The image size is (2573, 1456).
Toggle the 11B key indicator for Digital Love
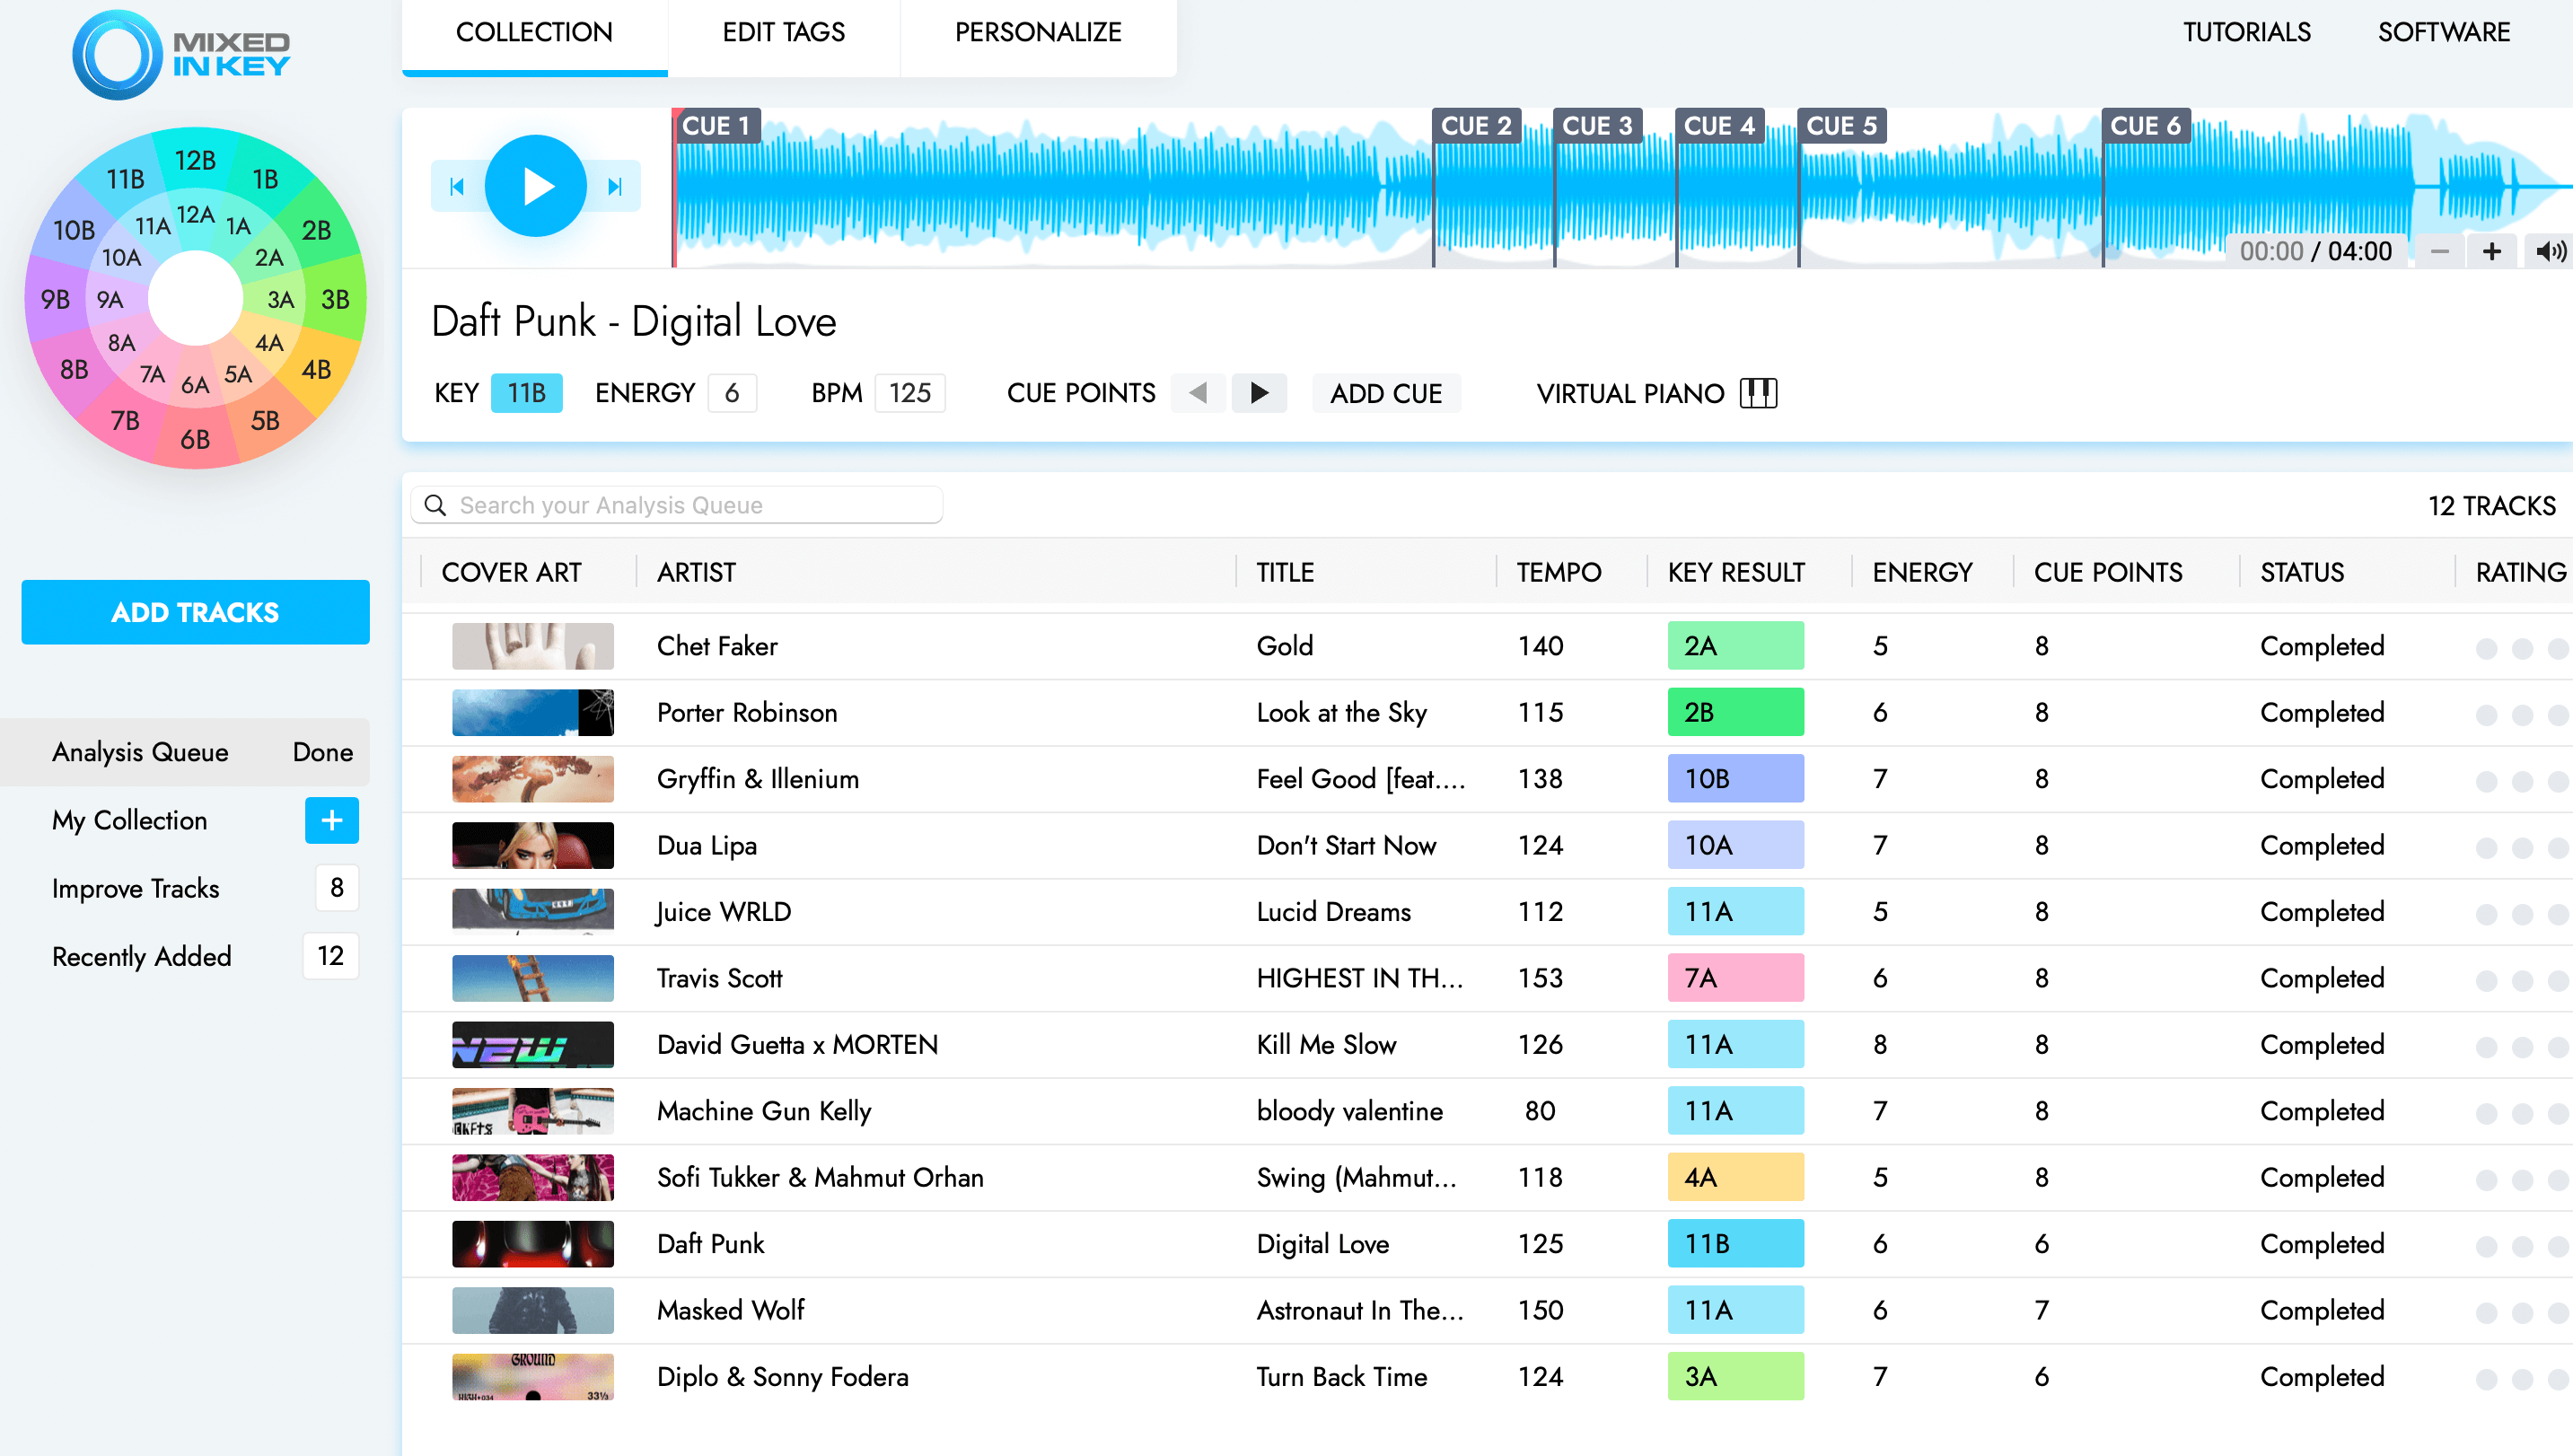click(527, 392)
